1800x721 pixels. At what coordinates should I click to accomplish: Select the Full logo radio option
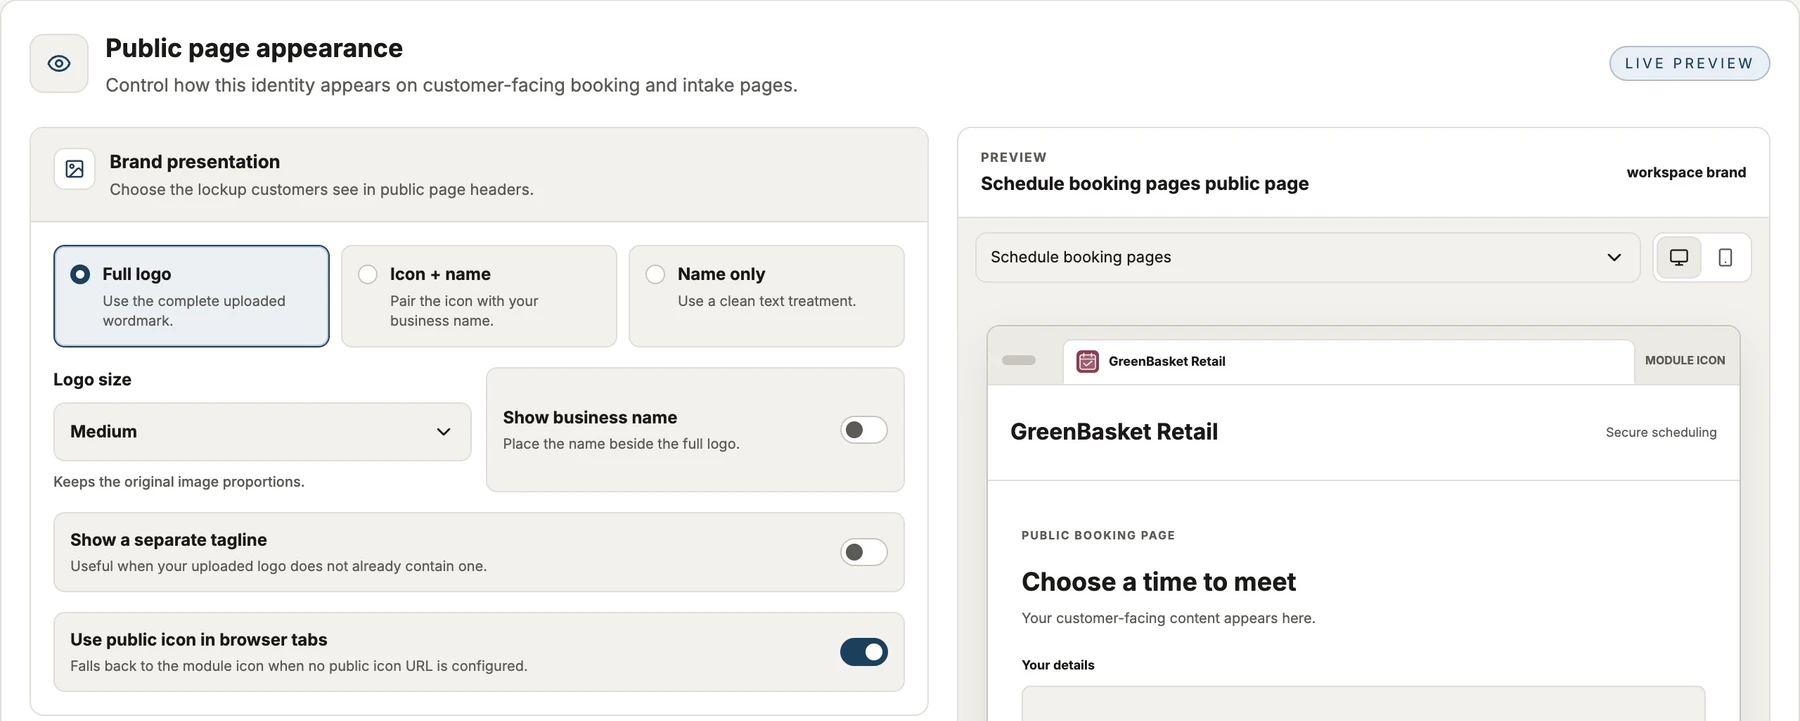(x=80, y=274)
